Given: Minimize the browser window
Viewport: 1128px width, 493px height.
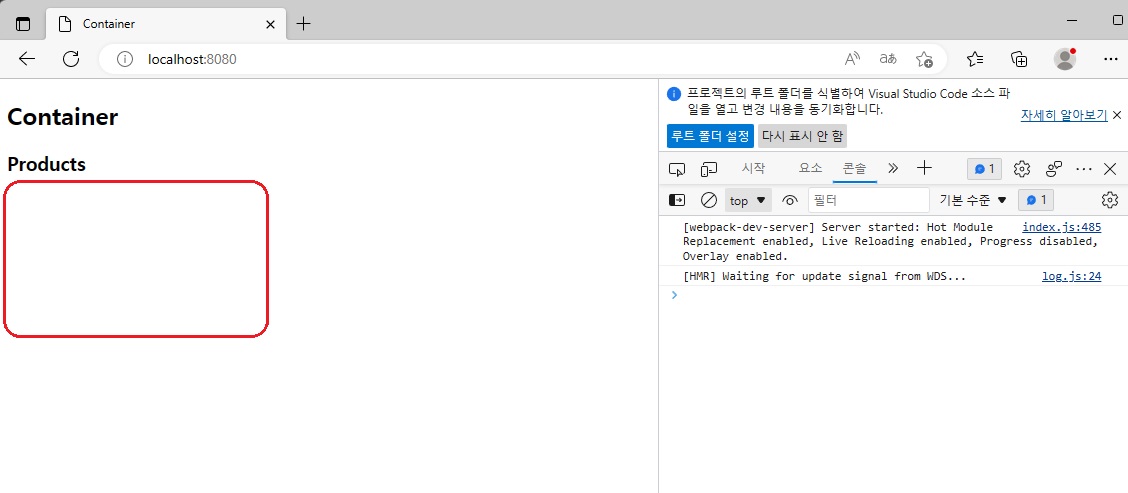Looking at the screenshot, I should [x=1072, y=20].
